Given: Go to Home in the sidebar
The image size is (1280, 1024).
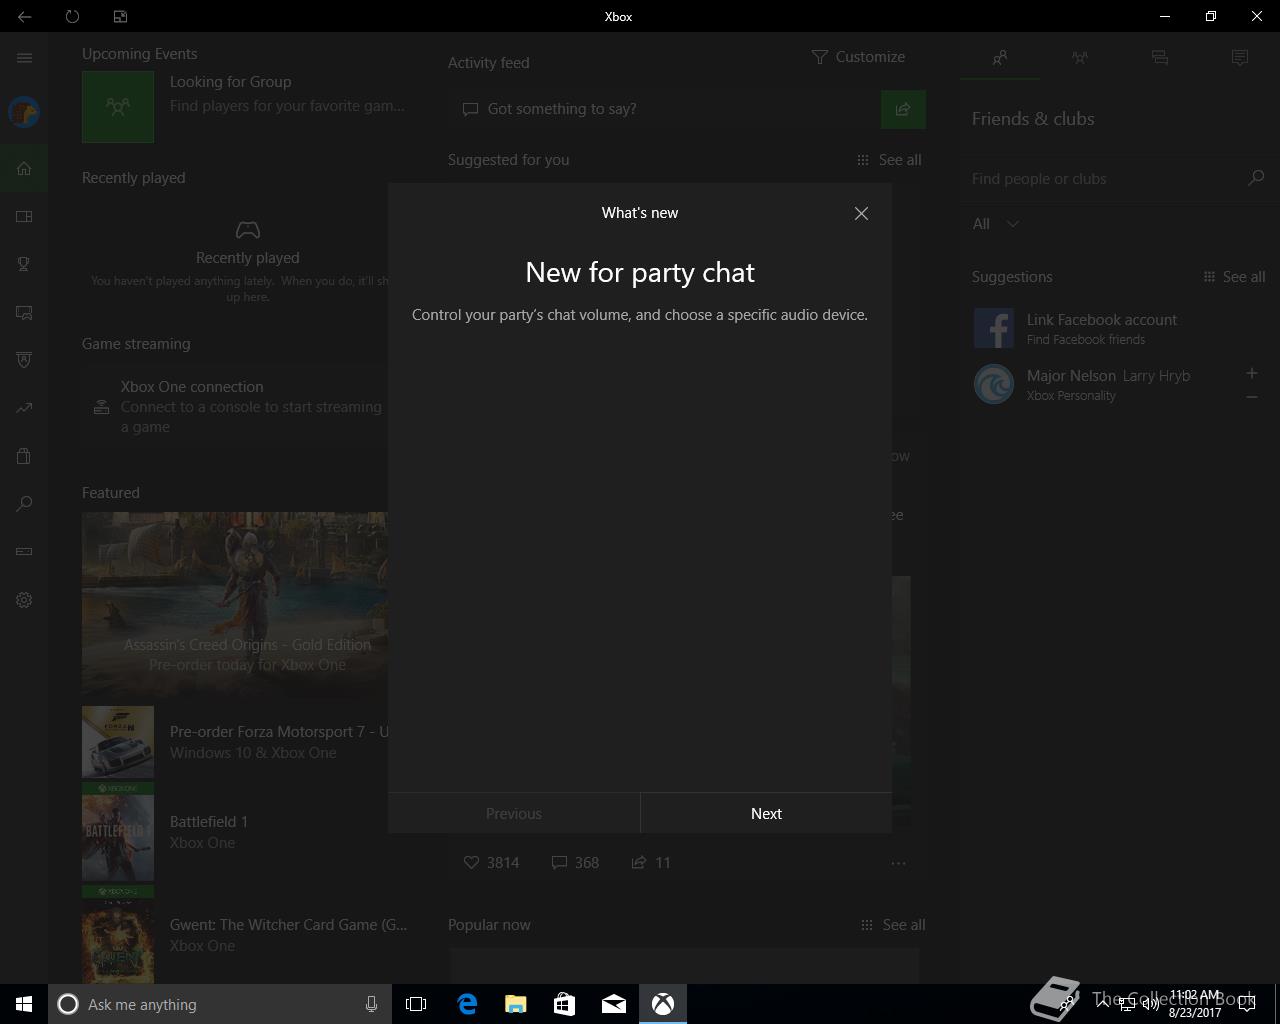Looking at the screenshot, I should tap(24, 168).
